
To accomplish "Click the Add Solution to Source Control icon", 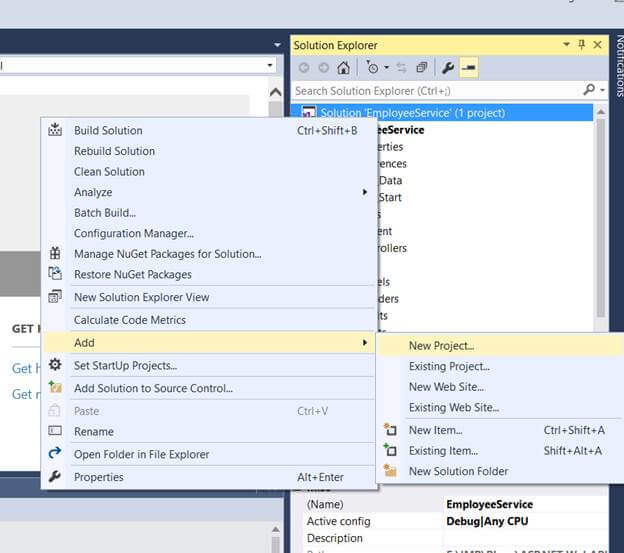I will [x=55, y=387].
